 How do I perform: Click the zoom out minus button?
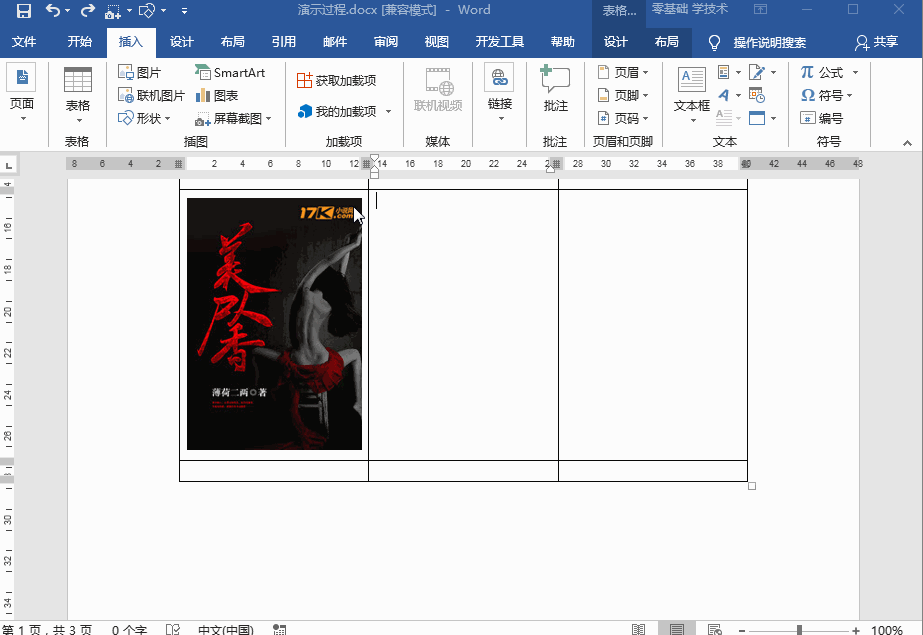742,630
